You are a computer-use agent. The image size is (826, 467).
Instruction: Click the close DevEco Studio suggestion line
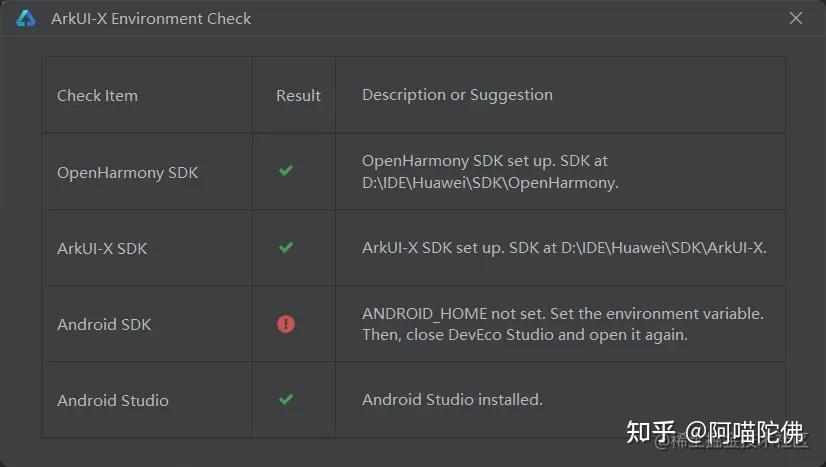point(525,335)
